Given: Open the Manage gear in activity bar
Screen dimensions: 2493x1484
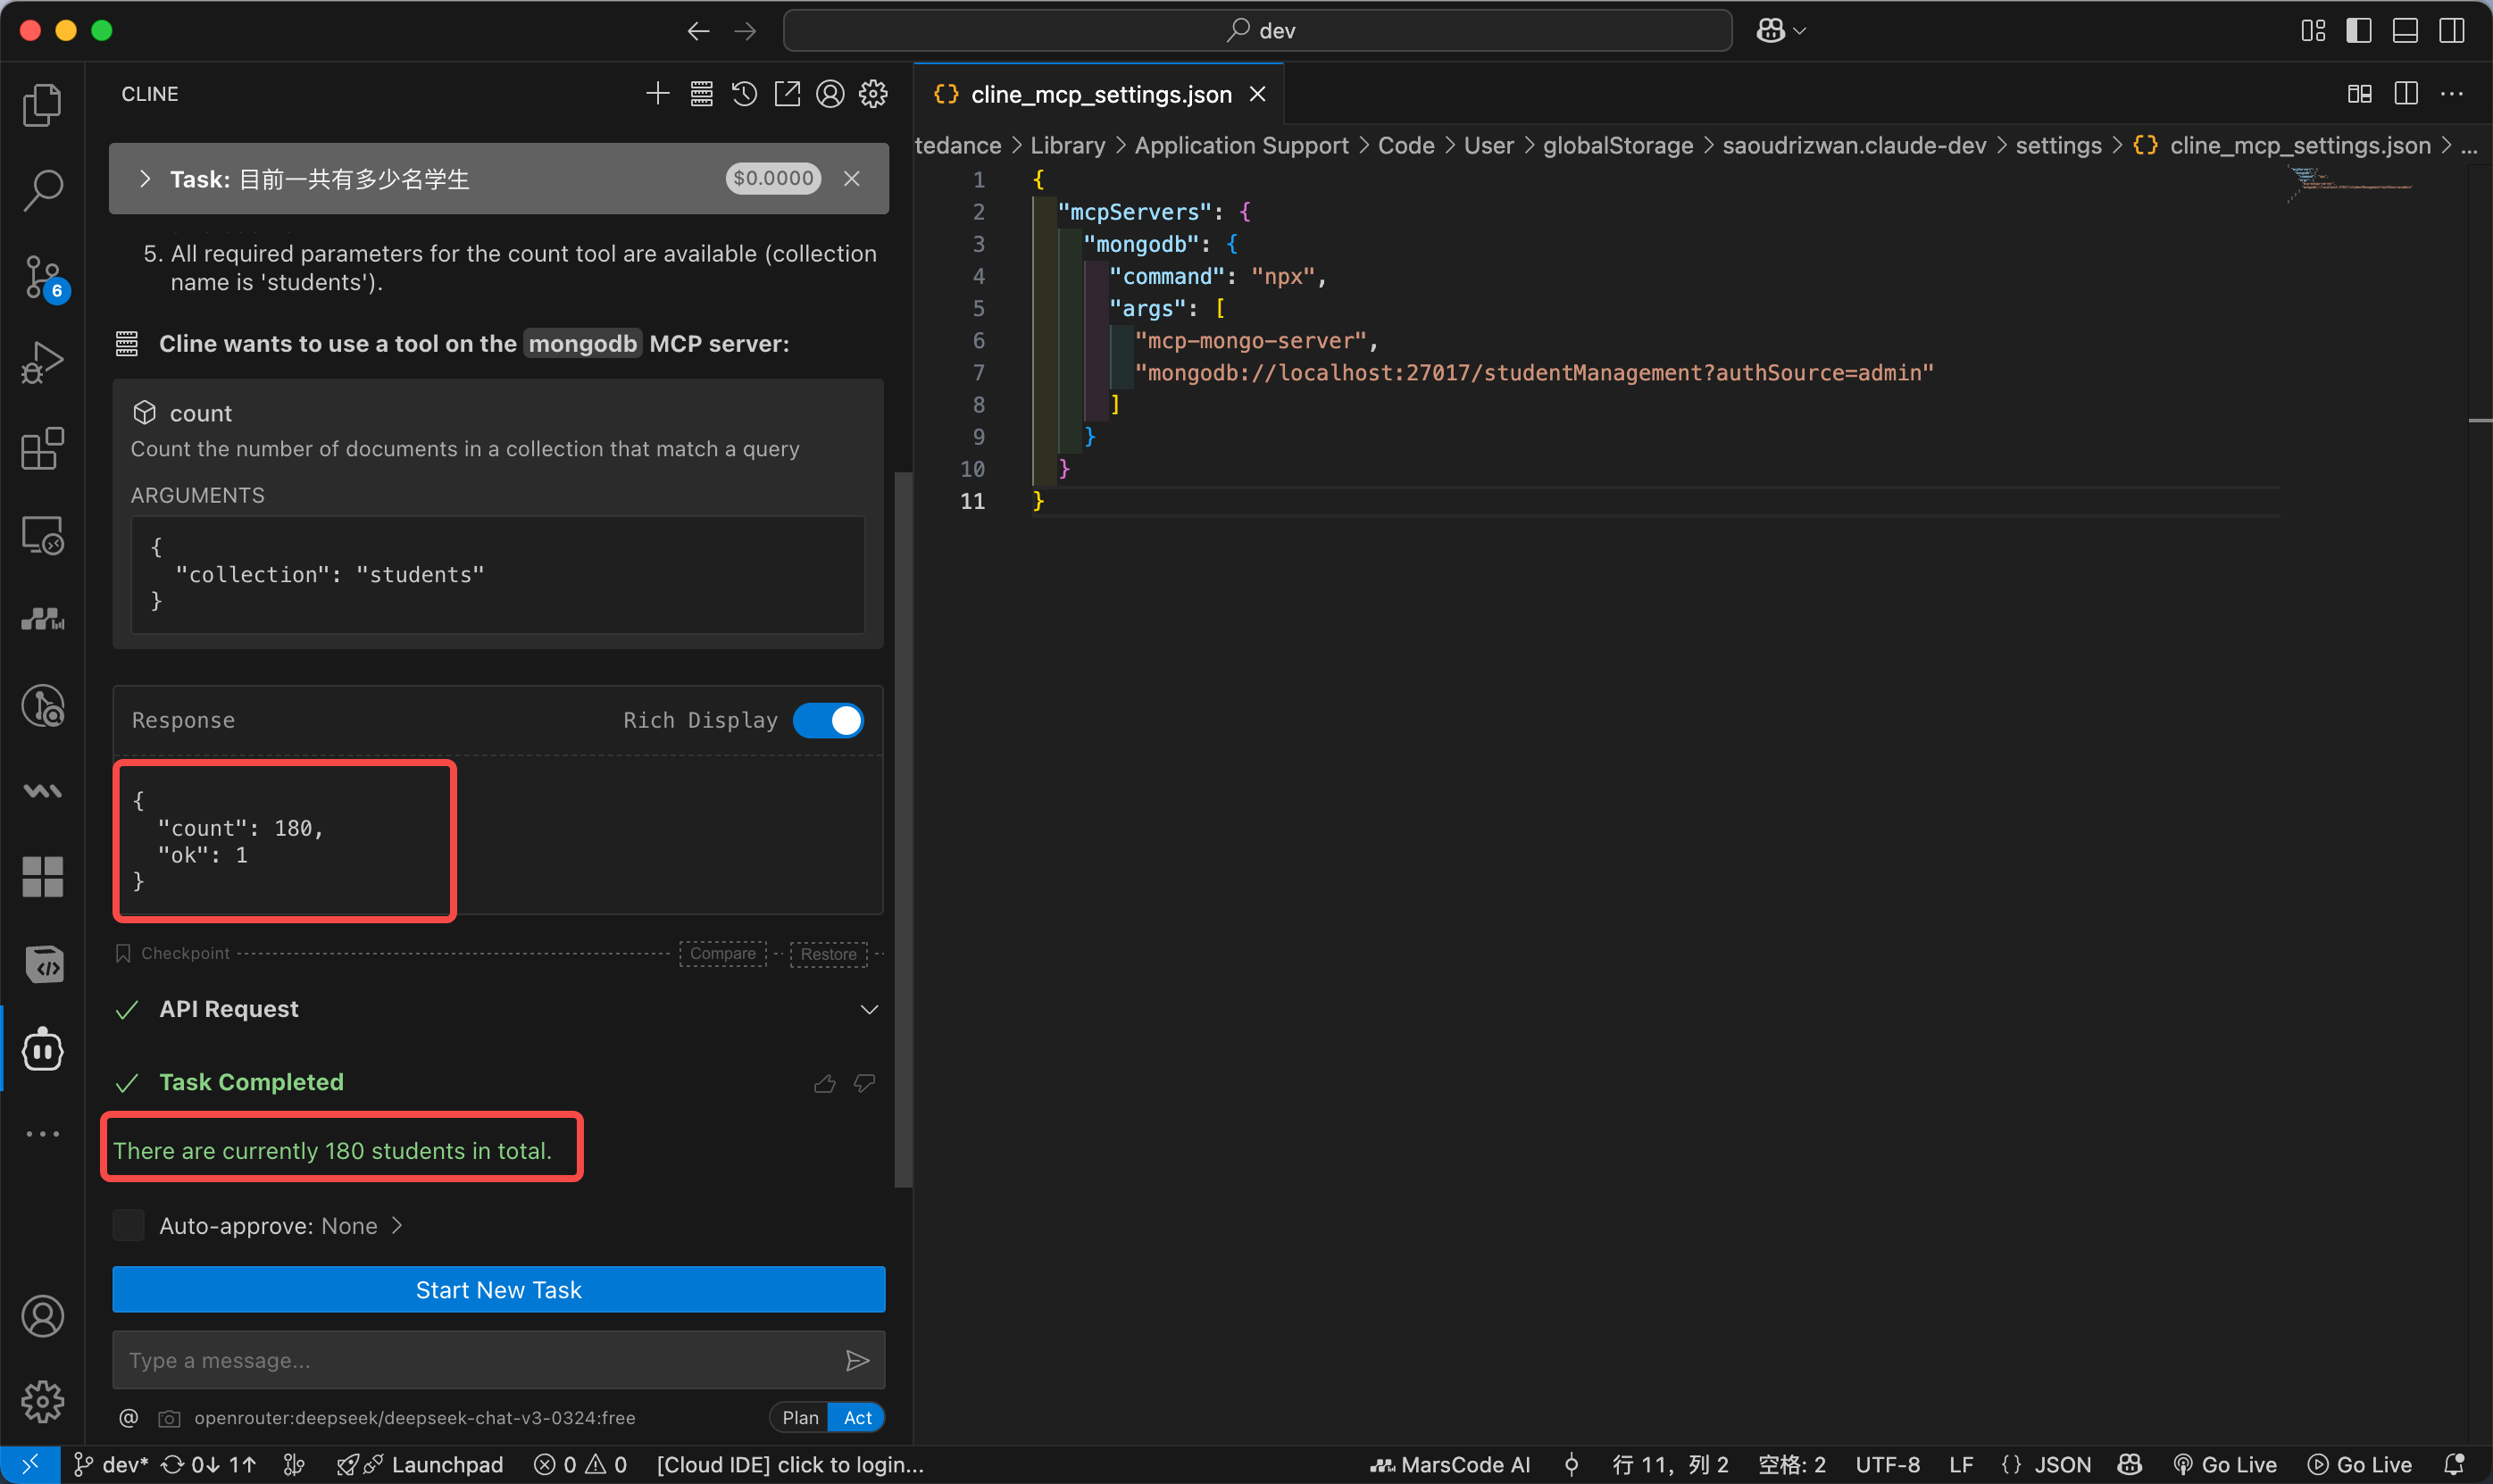Looking at the screenshot, I should click(42, 1401).
